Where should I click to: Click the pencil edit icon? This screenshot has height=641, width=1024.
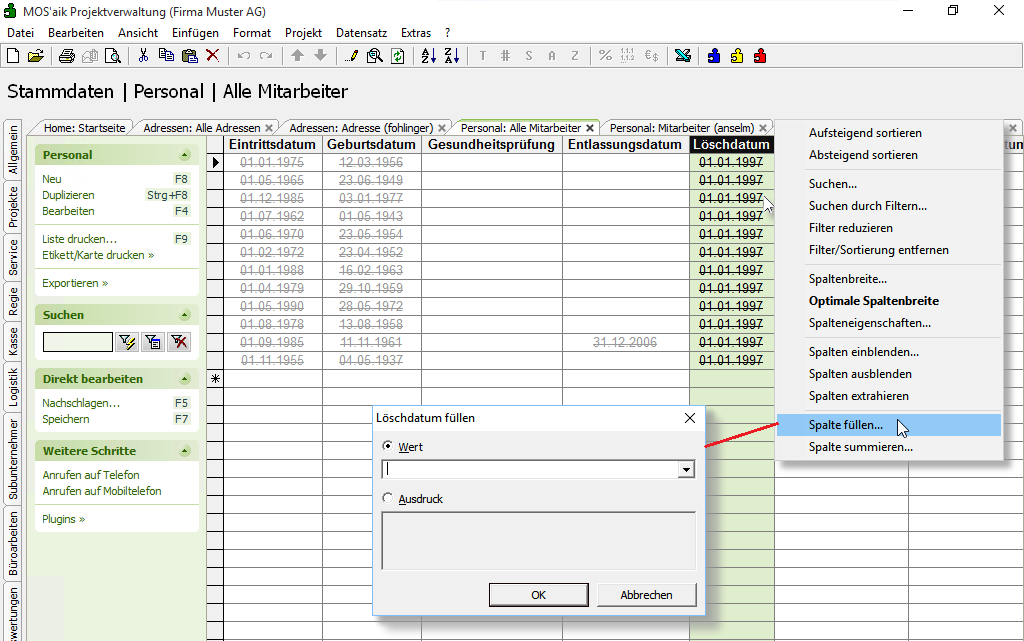click(x=351, y=56)
